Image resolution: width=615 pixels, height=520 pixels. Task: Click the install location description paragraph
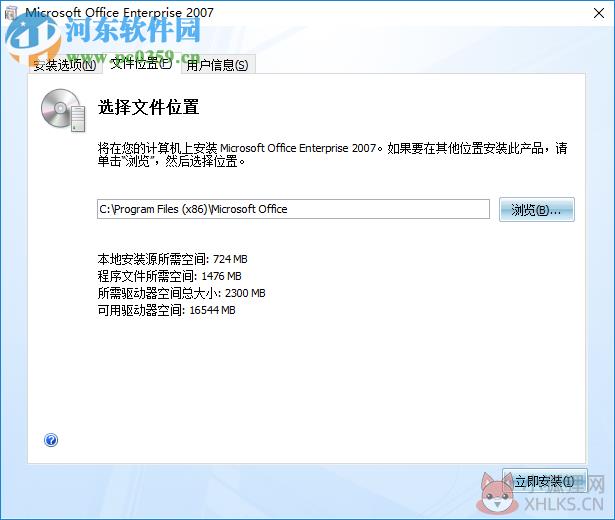[333, 155]
